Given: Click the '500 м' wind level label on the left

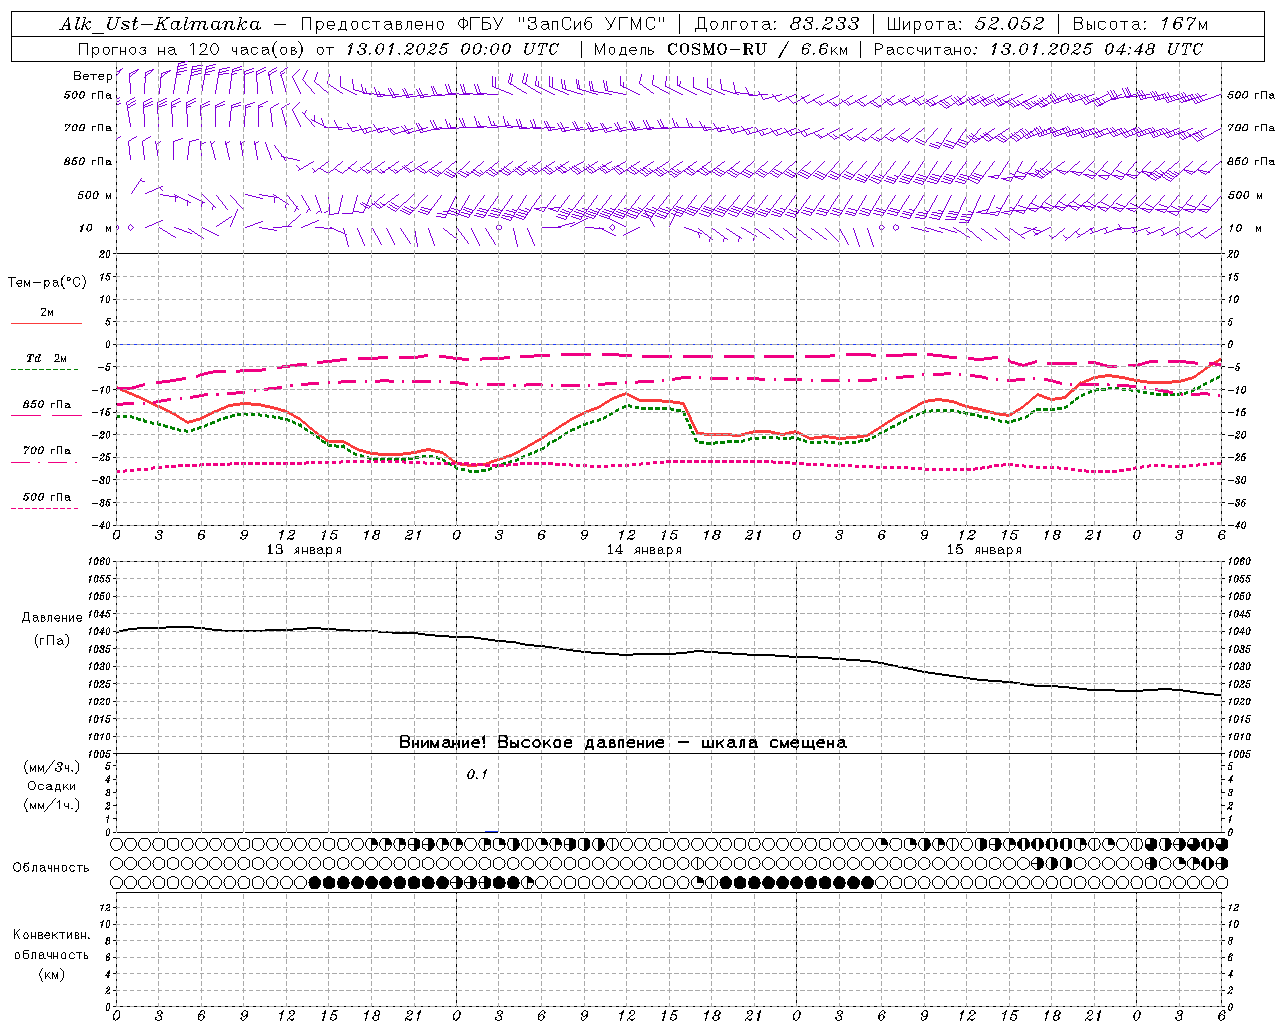Looking at the screenshot, I should pyautogui.click(x=95, y=195).
